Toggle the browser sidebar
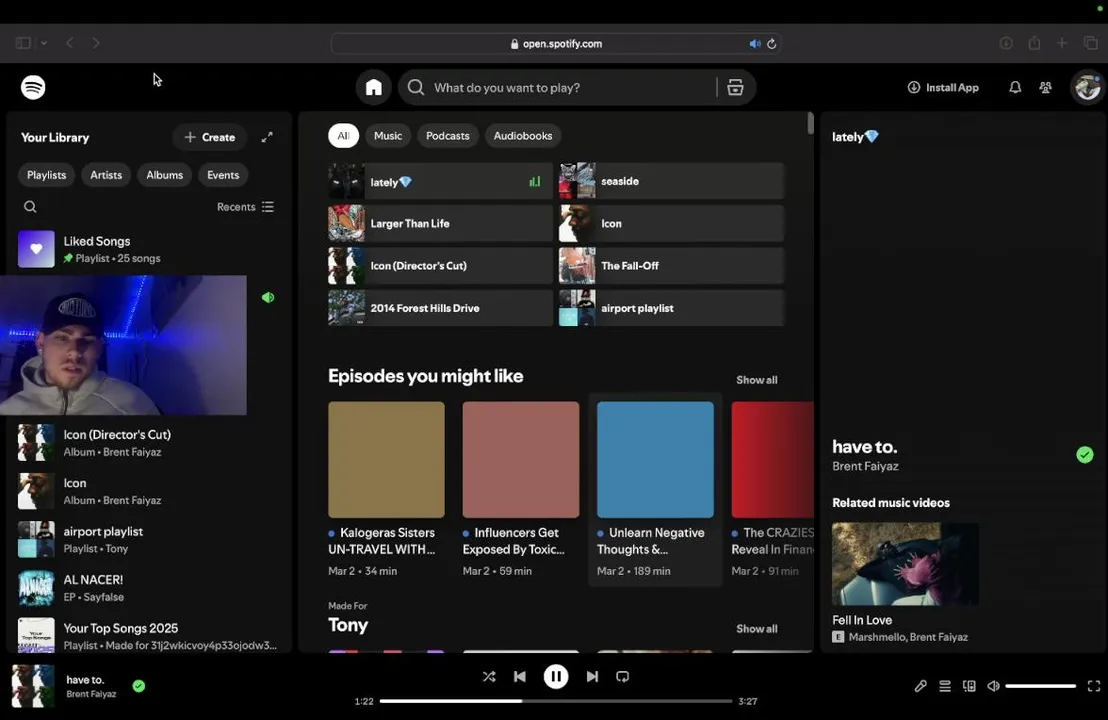This screenshot has width=1108, height=720. pos(23,43)
